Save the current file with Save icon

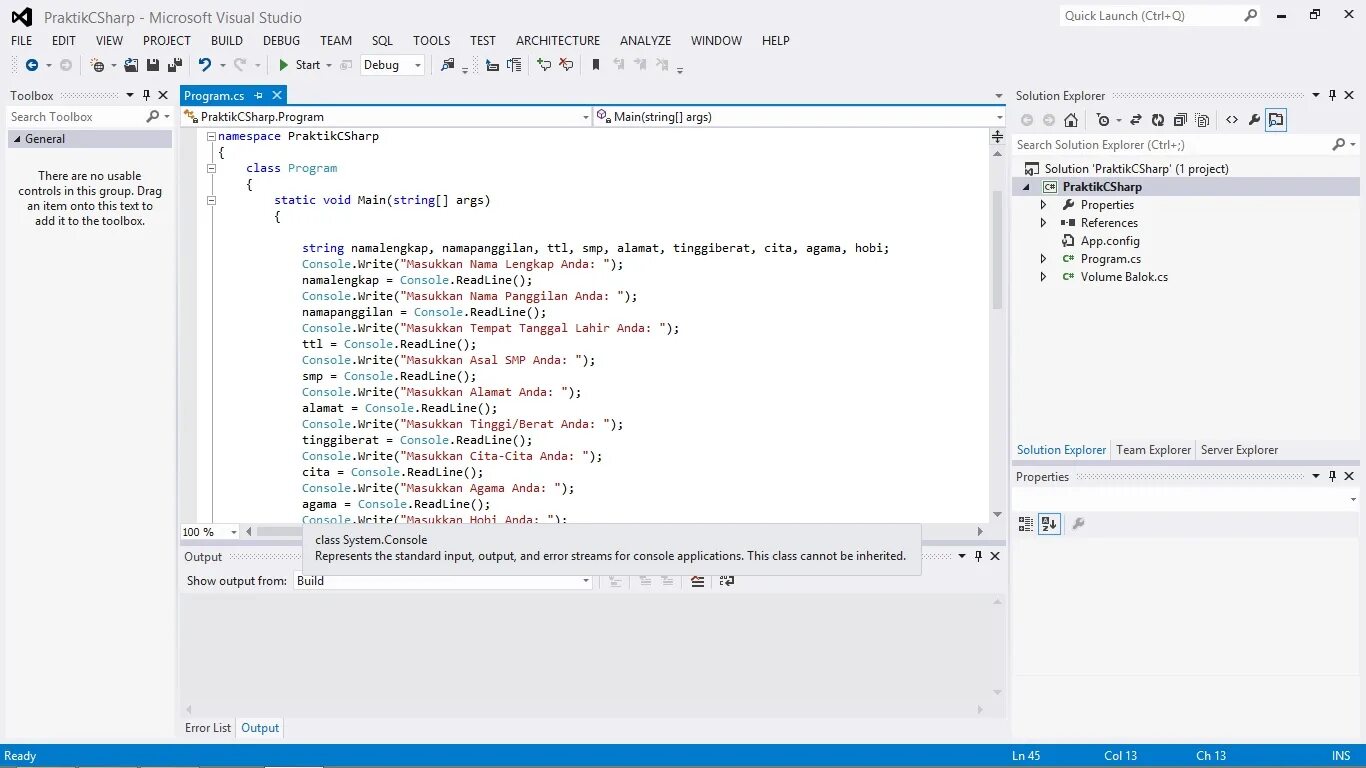point(153,65)
